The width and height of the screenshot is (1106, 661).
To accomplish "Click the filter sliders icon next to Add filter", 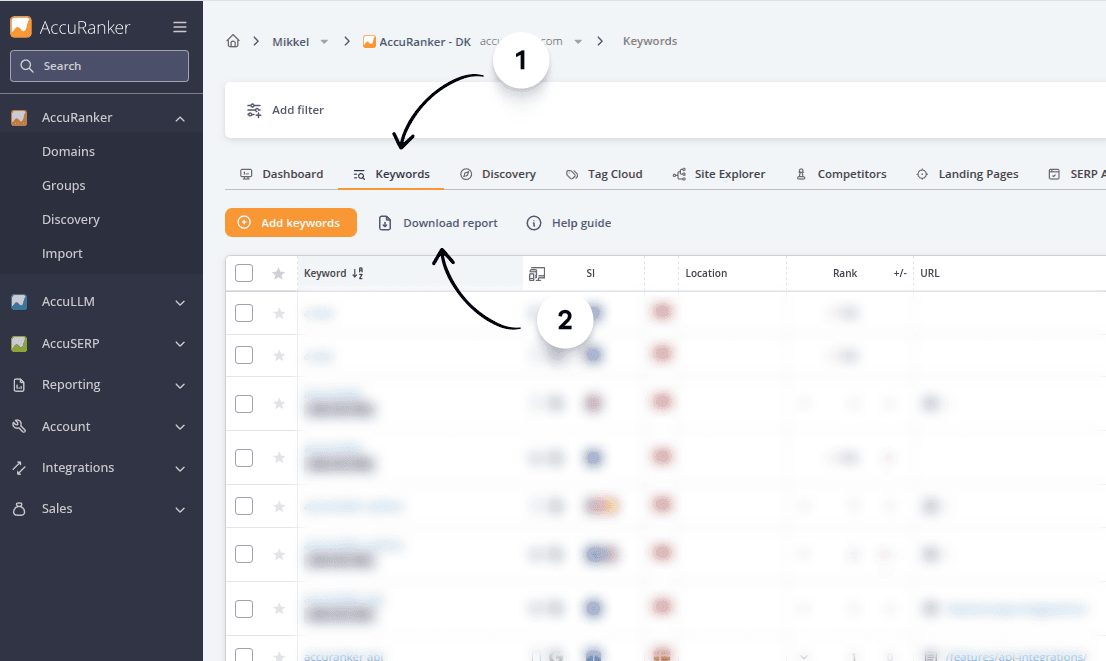I will (254, 110).
